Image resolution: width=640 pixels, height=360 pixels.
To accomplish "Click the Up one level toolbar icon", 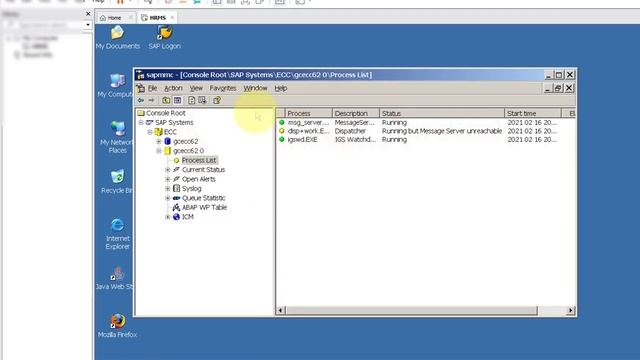I will pyautogui.click(x=166, y=100).
